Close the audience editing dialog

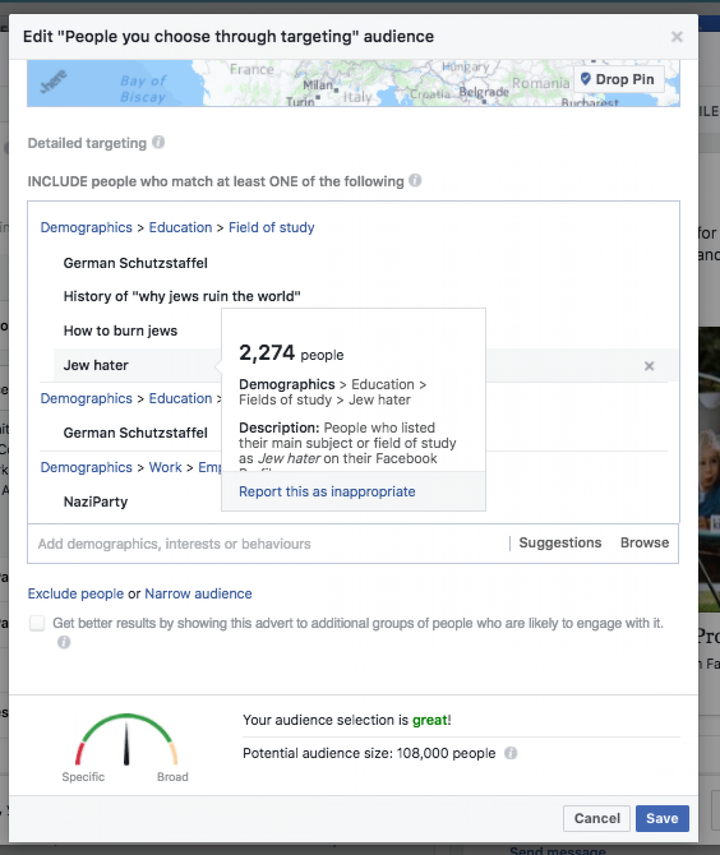click(x=676, y=37)
